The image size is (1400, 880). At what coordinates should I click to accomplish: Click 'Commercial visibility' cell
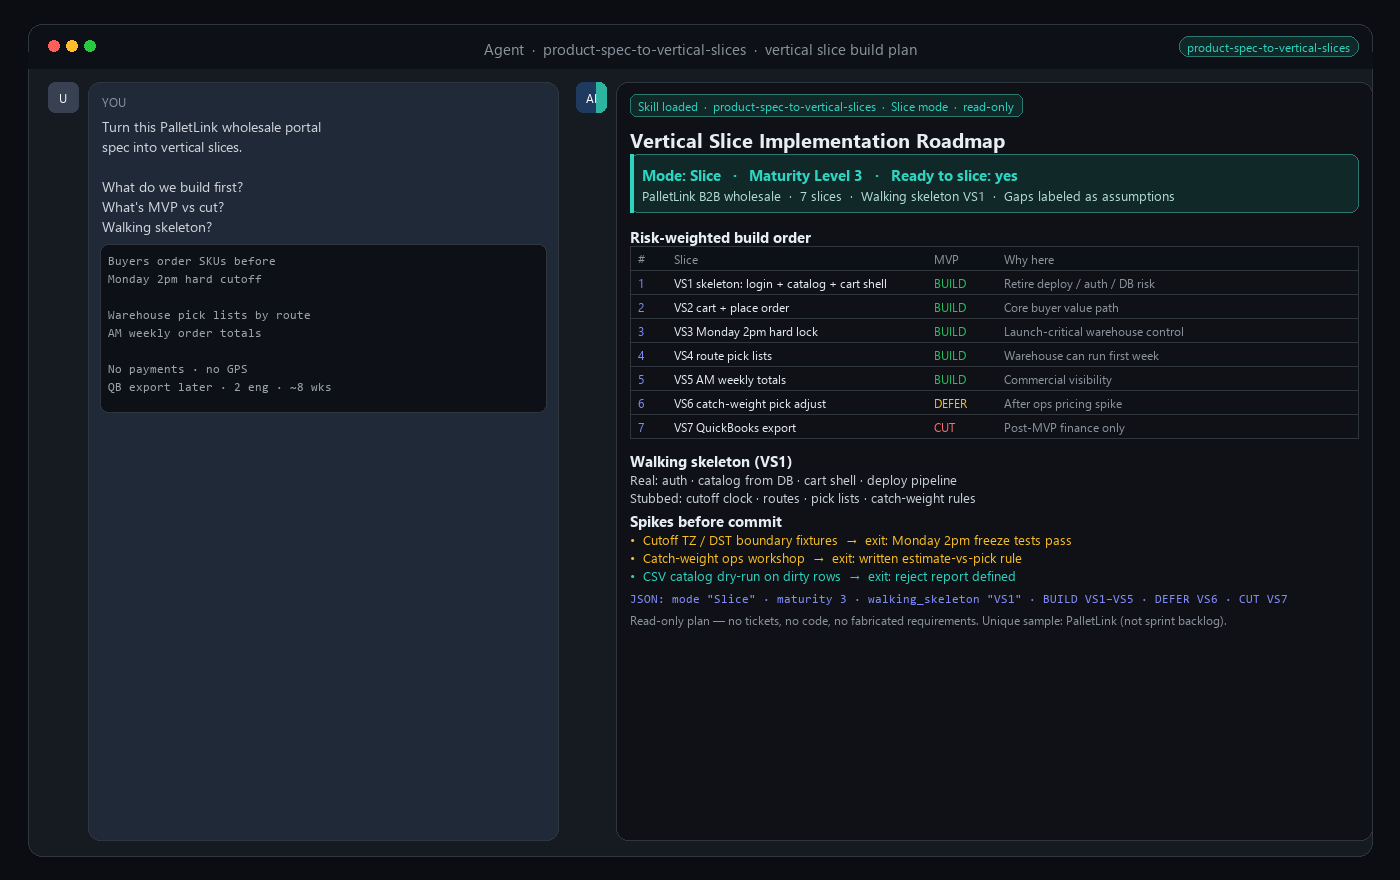click(x=1057, y=380)
